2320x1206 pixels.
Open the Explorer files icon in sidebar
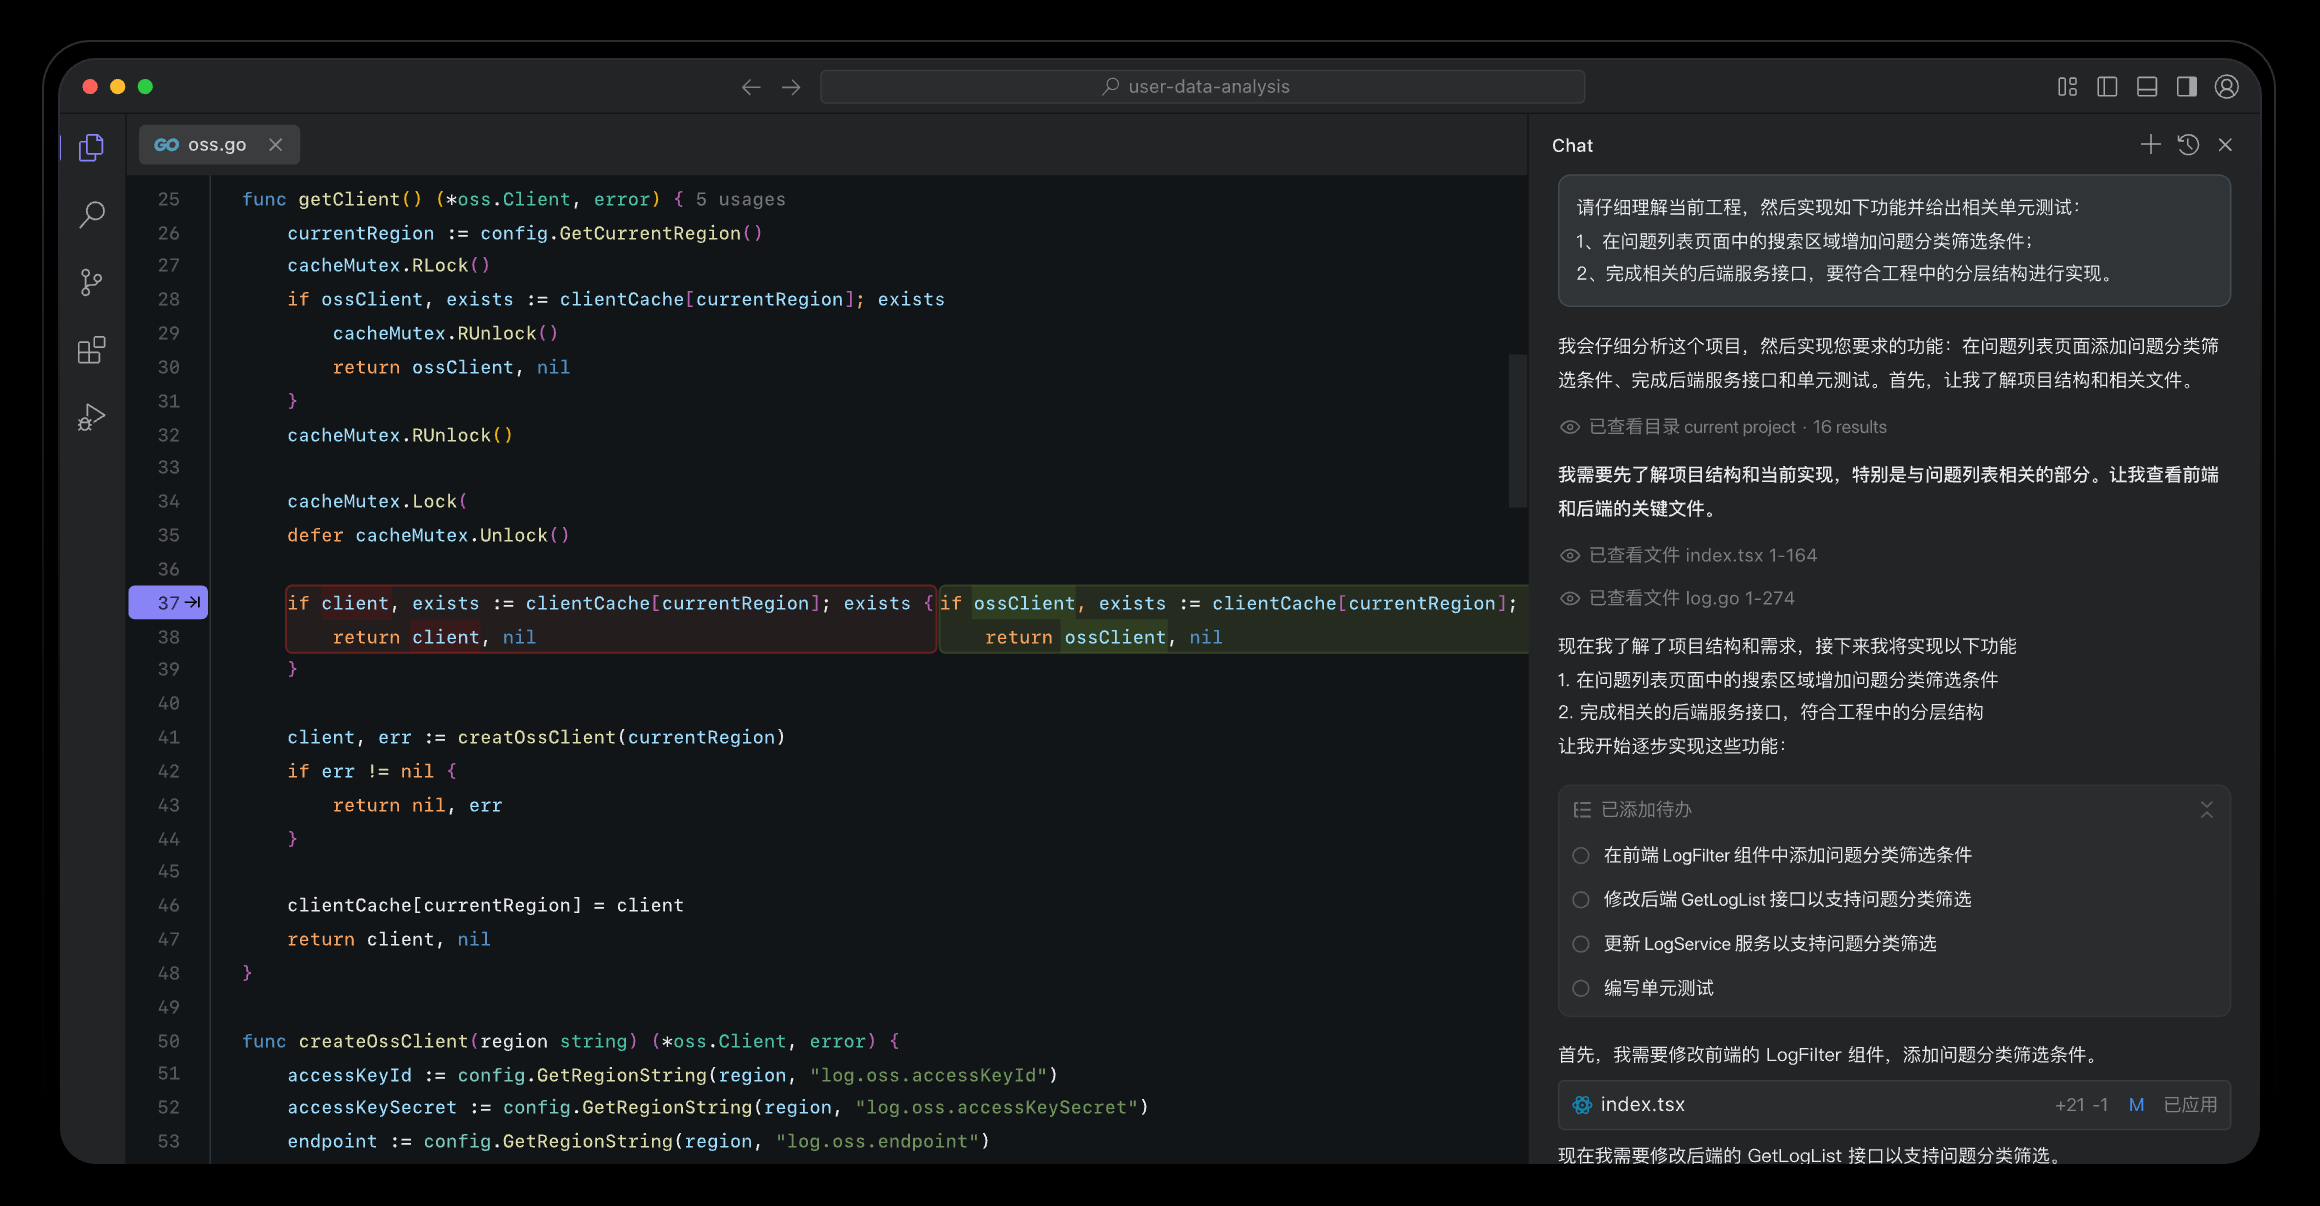[x=91, y=148]
